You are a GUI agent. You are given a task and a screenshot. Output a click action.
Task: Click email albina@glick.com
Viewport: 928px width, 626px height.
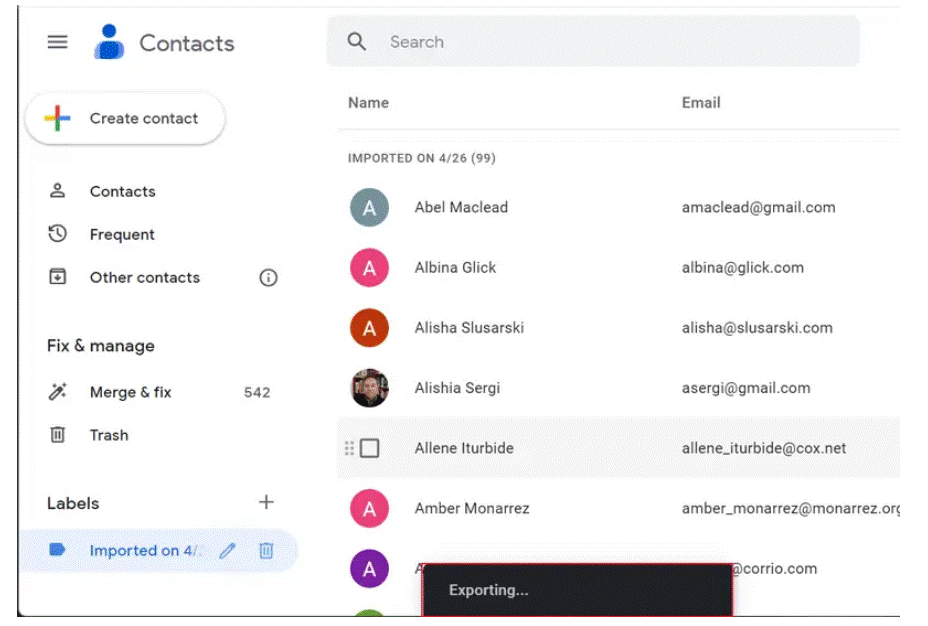(743, 268)
